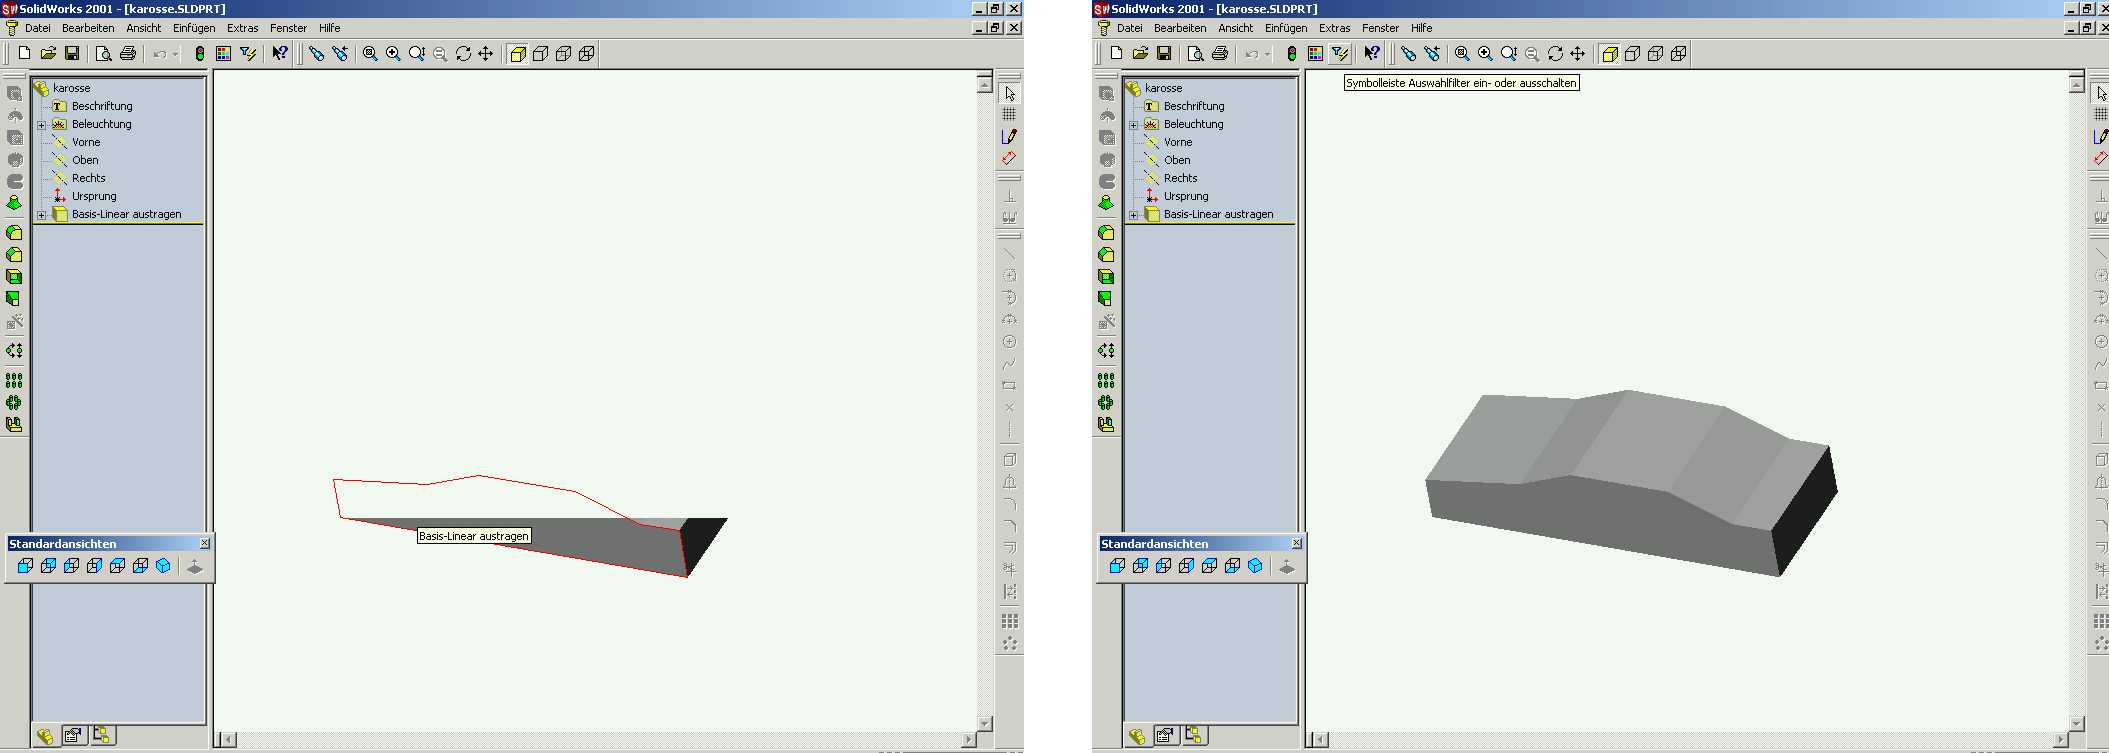This screenshot has height=753, width=2109.
Task: Select the Rechts plane in right window
Action: (1180, 178)
